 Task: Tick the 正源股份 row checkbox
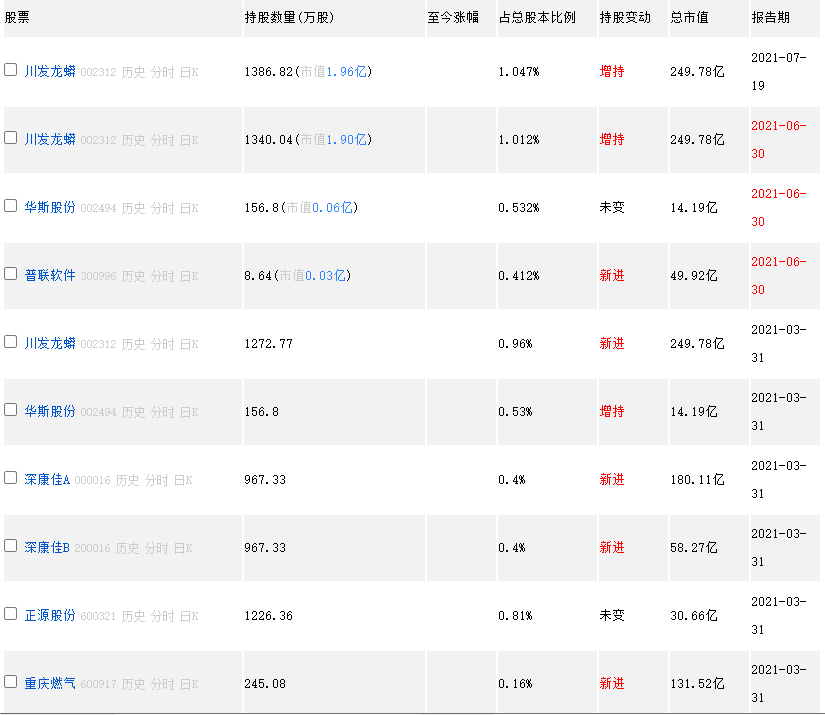tap(11, 613)
